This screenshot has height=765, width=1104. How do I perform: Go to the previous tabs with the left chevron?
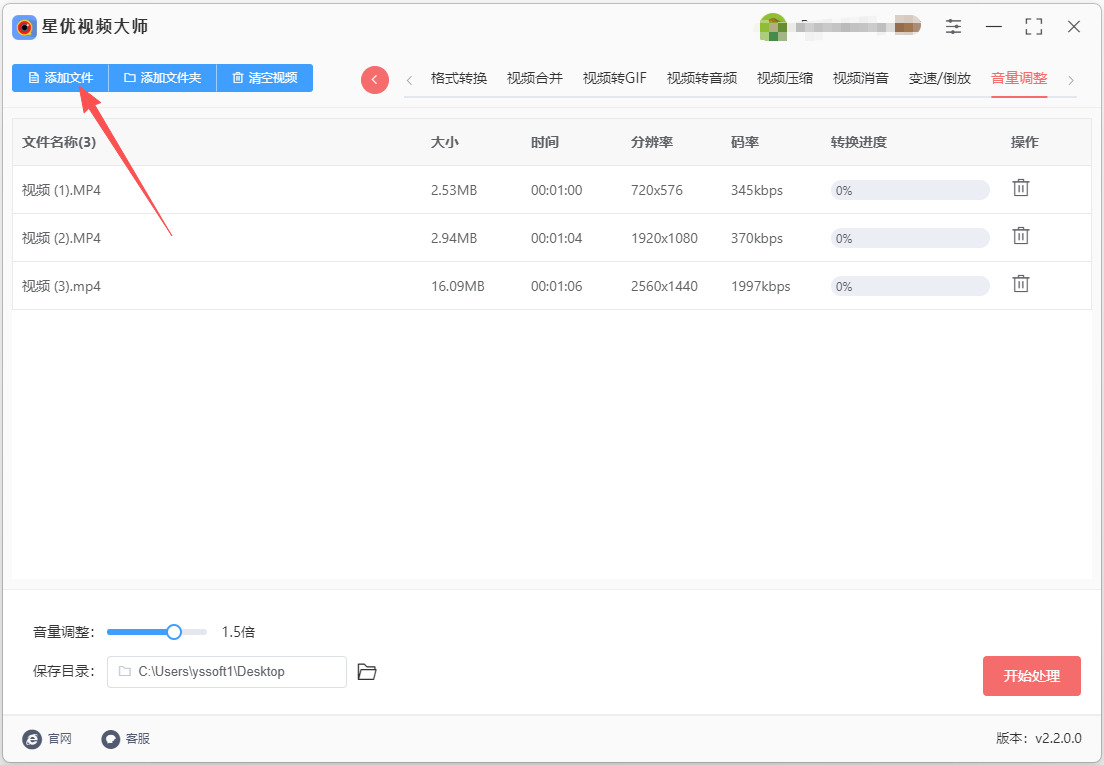coord(409,80)
